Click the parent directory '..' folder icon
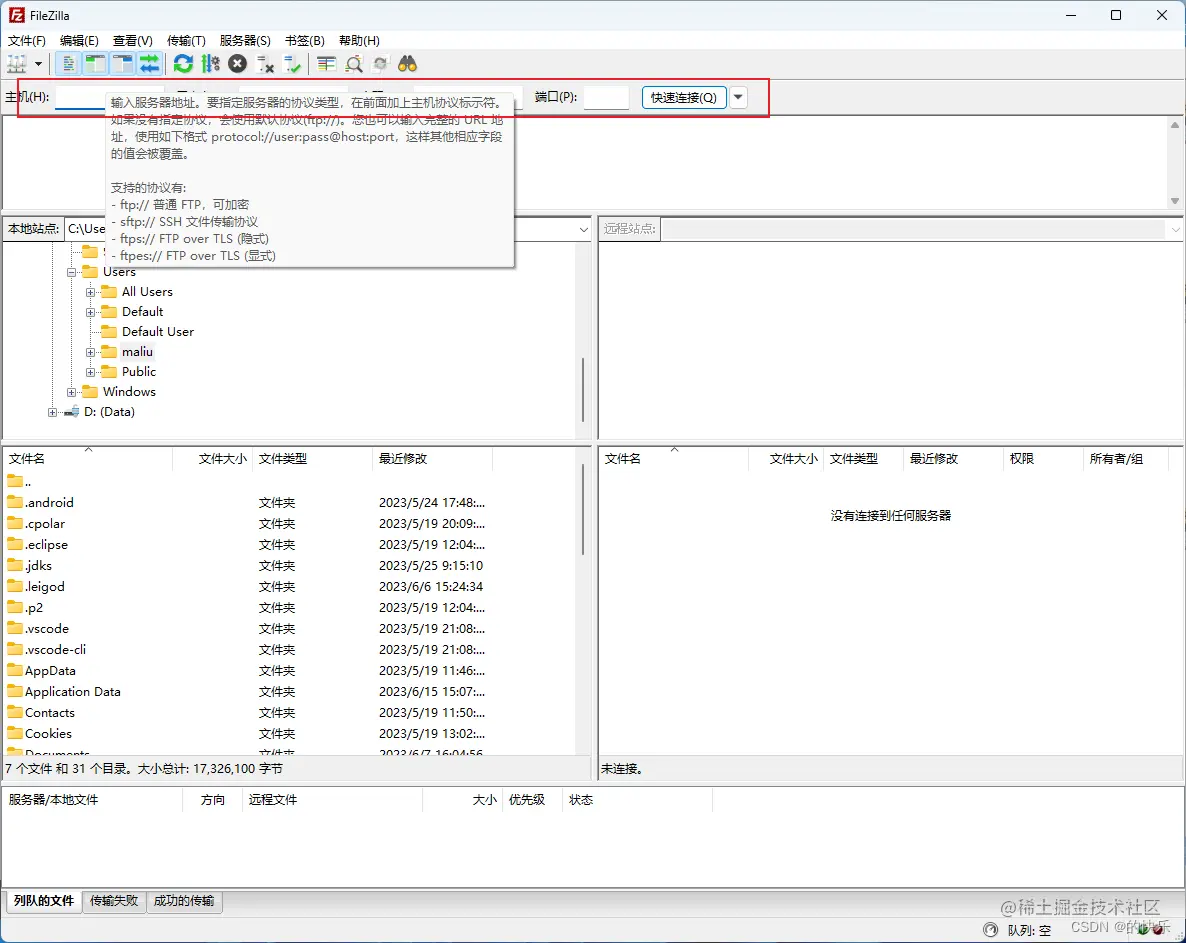Viewport: 1186px width, 943px height. click(x=14, y=480)
